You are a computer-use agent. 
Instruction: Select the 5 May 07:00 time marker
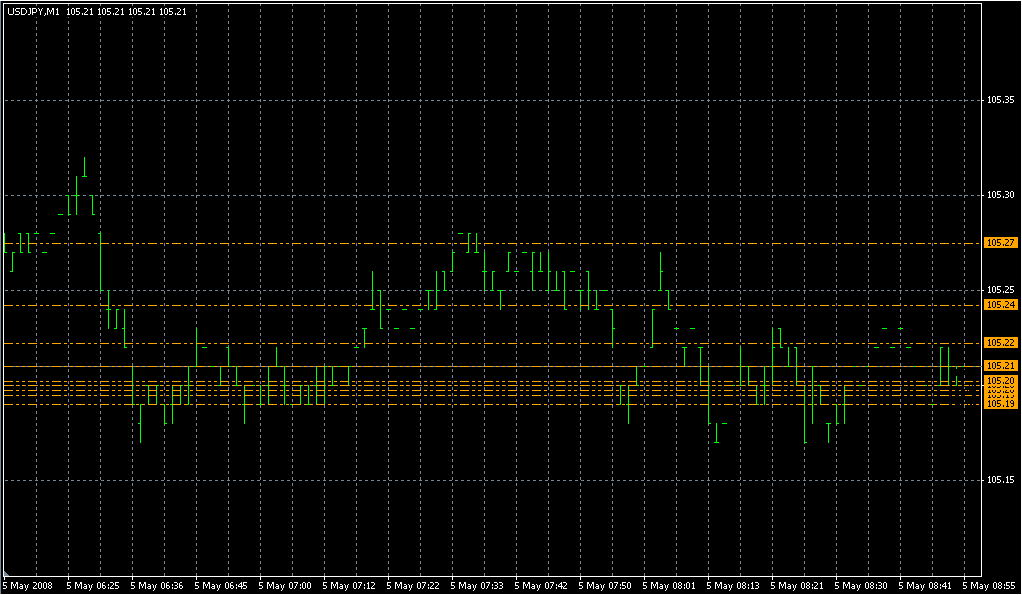(286, 585)
